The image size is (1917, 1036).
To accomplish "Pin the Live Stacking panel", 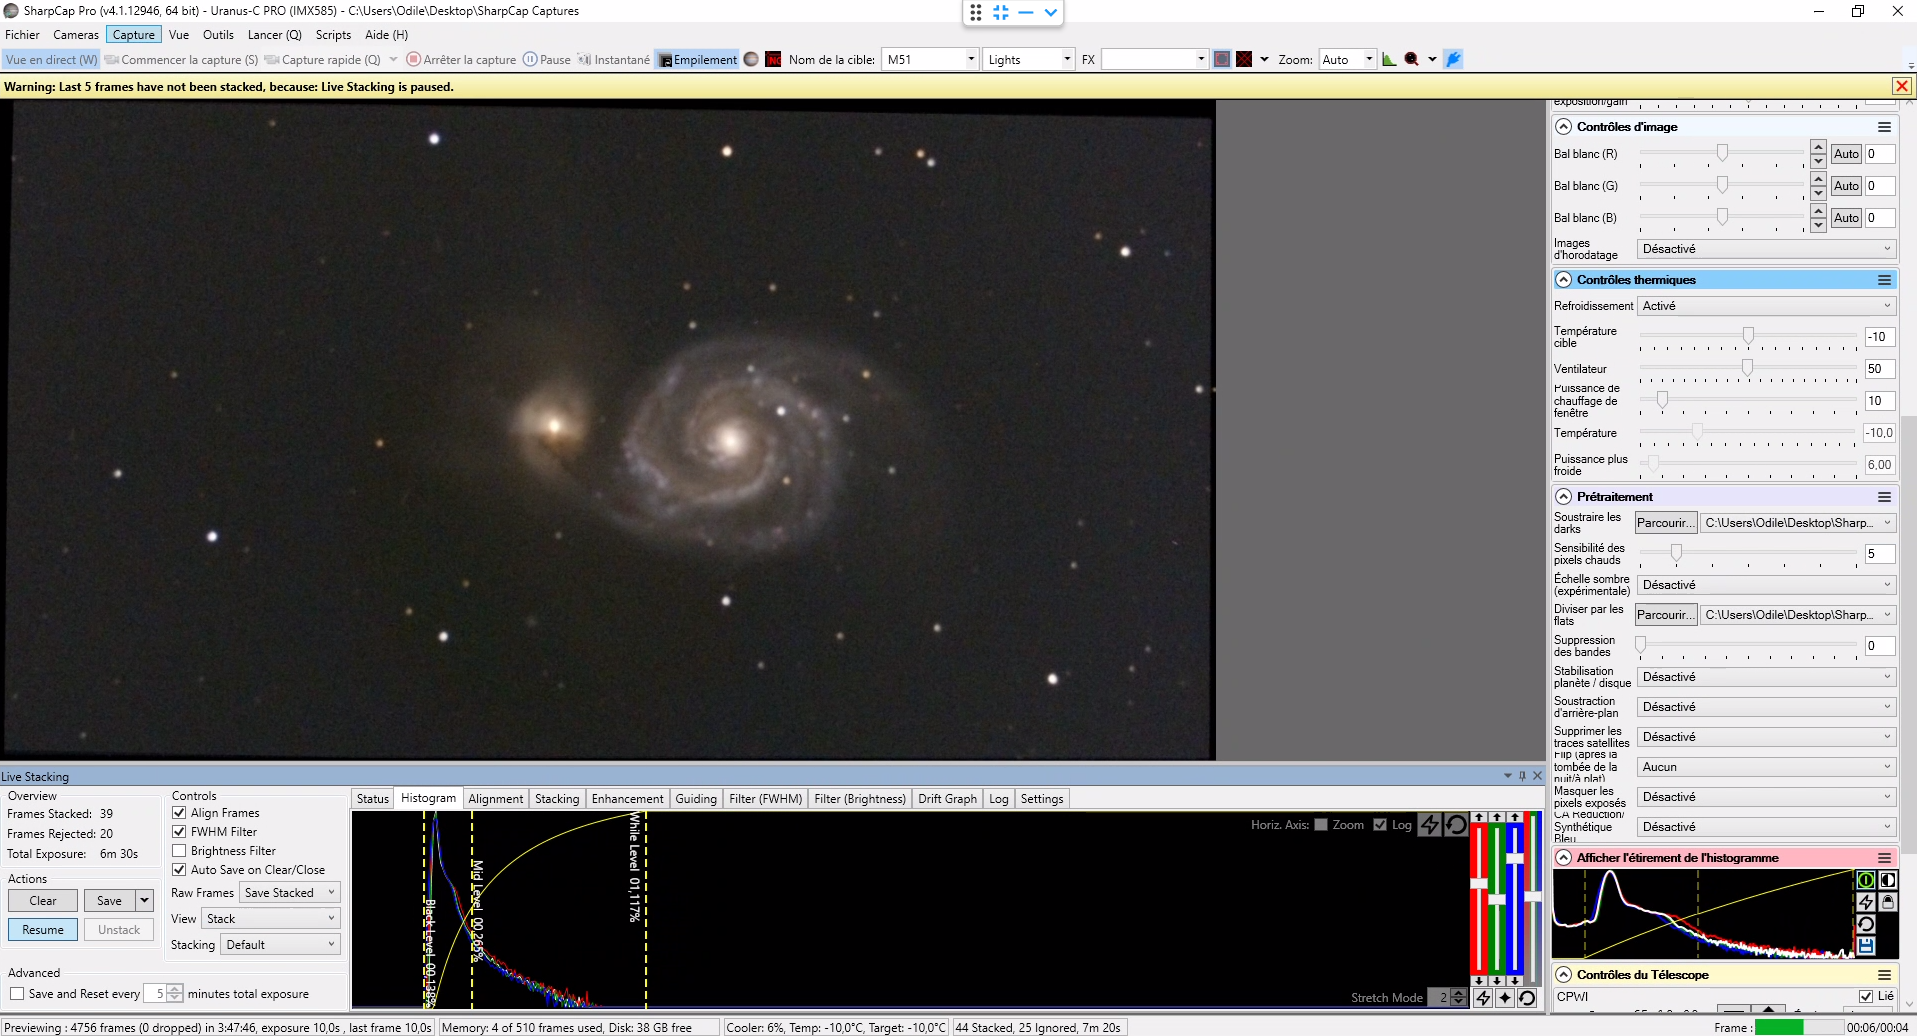I will (1522, 776).
